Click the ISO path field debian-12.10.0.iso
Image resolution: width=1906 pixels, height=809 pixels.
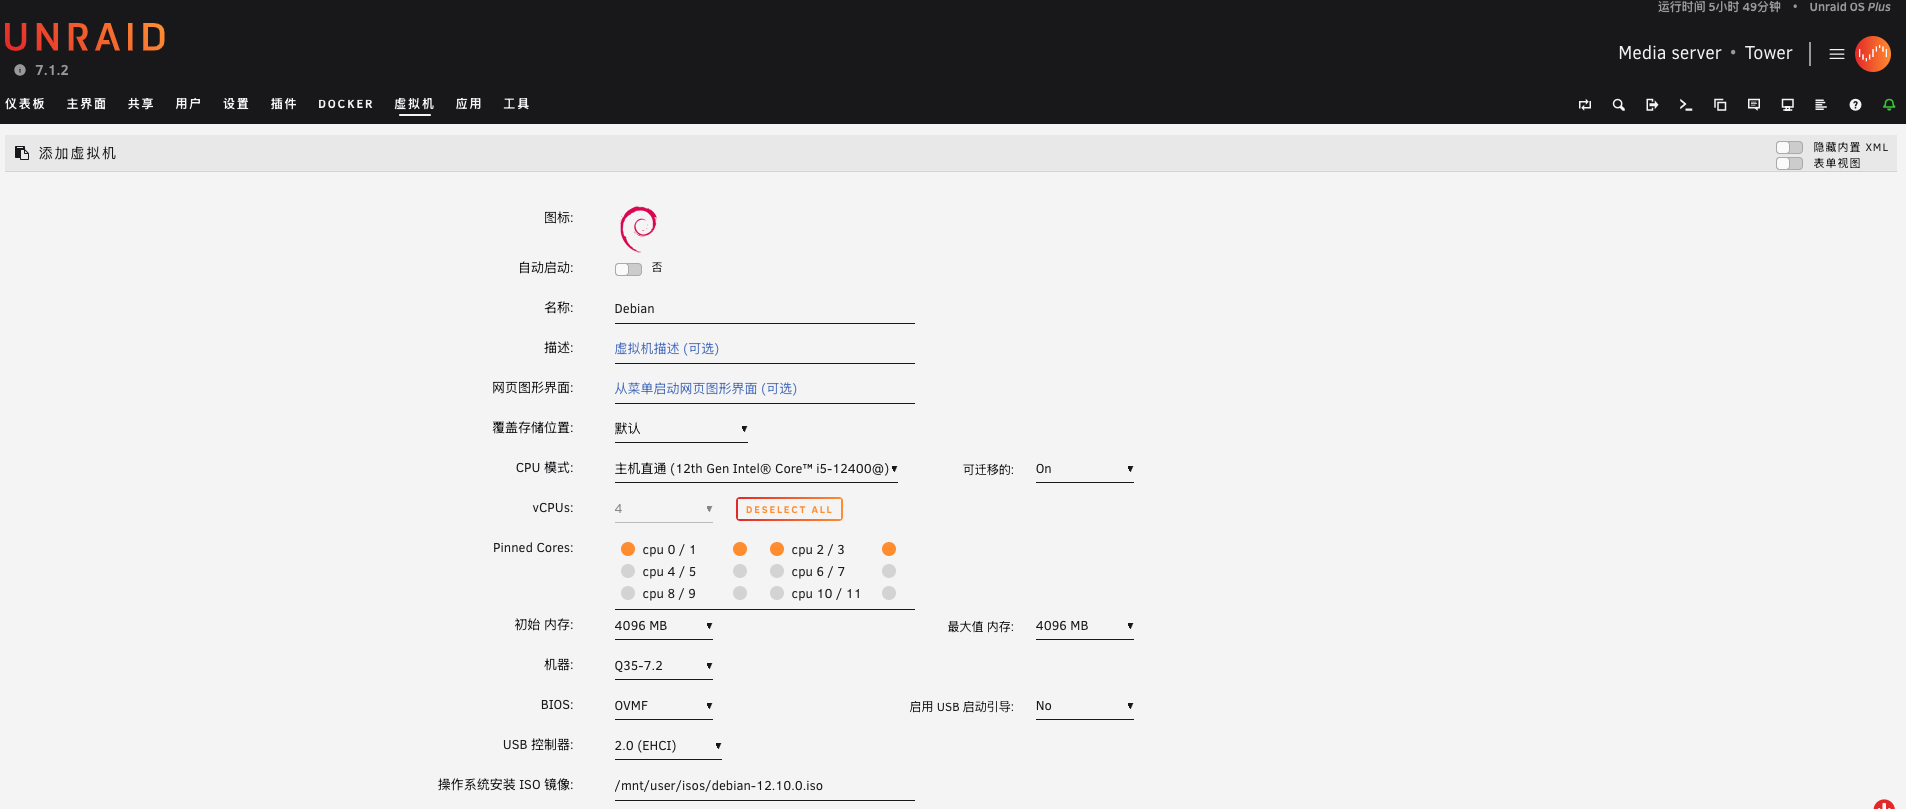tap(764, 786)
